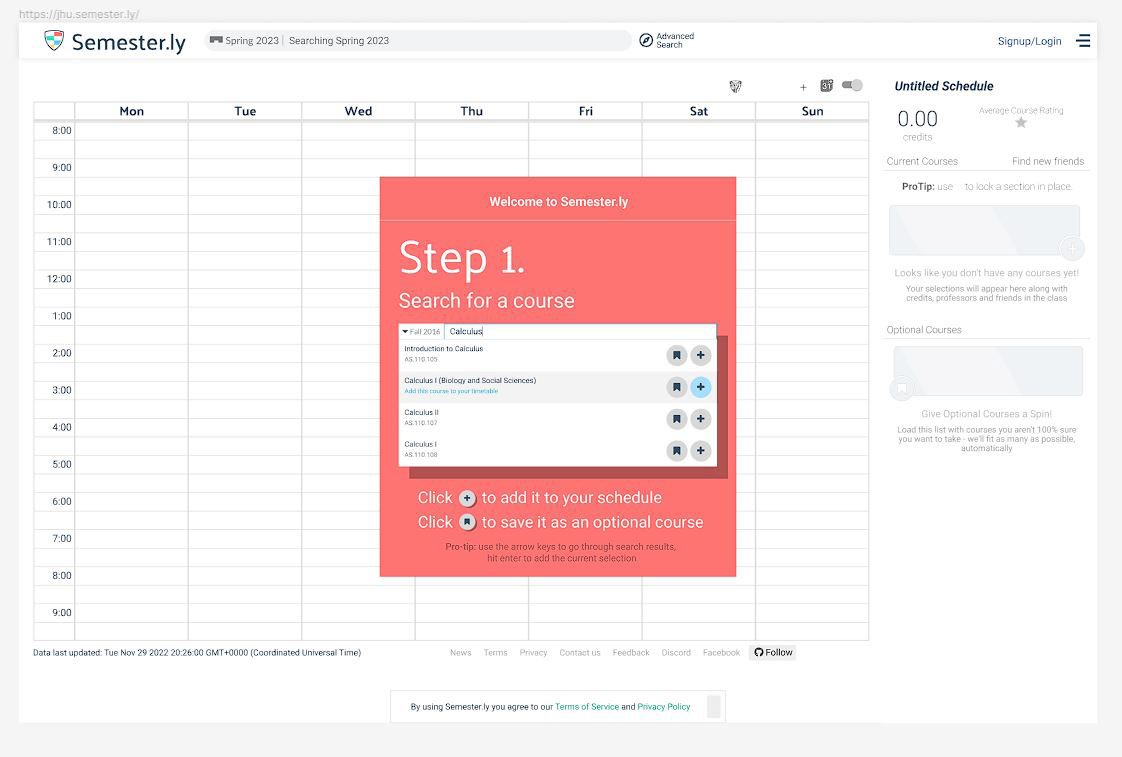Open the Feedback footer link

click(x=631, y=653)
